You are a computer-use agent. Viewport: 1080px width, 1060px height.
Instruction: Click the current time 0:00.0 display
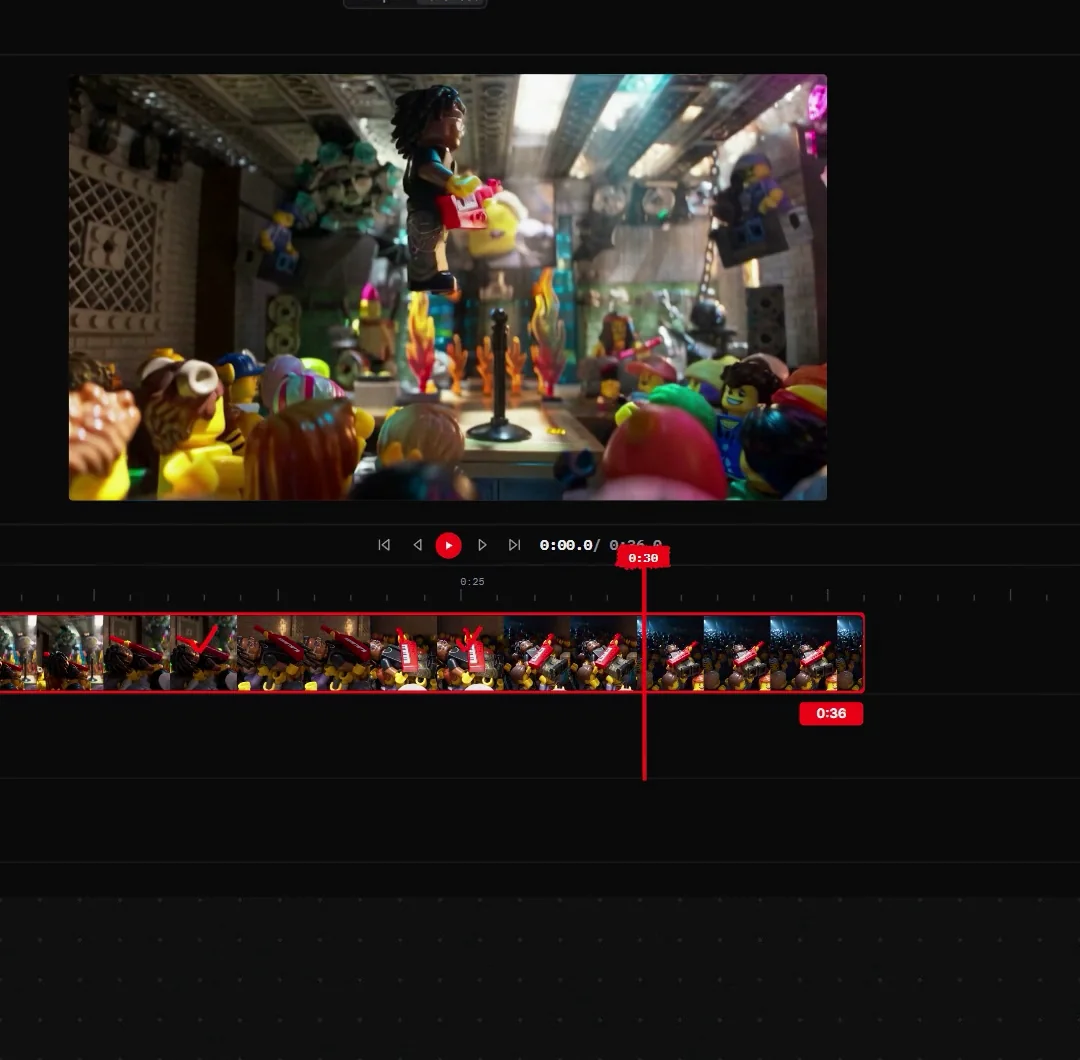(565, 545)
